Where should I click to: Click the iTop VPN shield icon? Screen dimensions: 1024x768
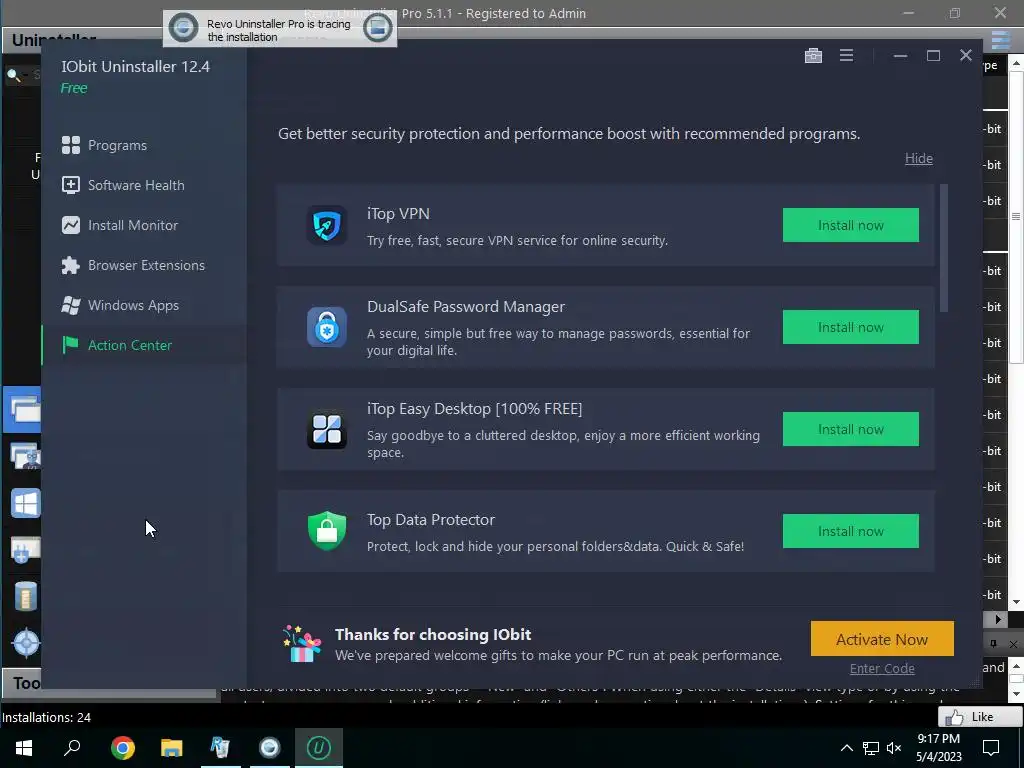click(327, 225)
